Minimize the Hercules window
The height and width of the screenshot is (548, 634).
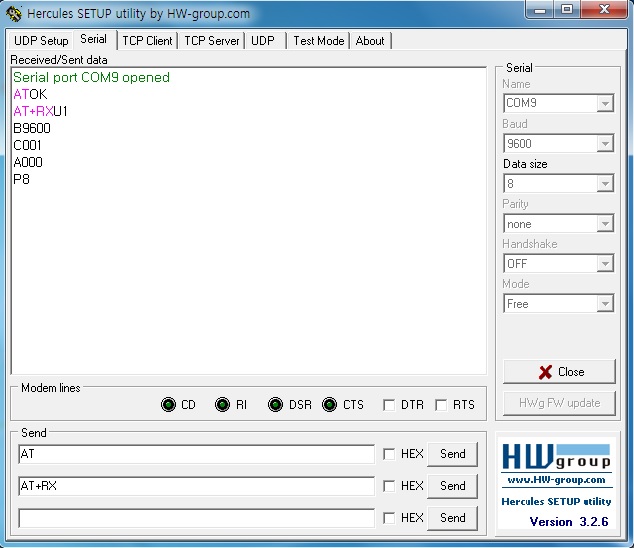point(540,9)
